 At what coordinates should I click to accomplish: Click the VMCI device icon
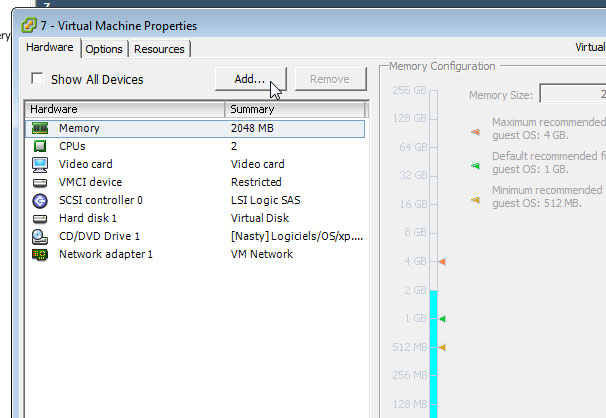tap(40, 182)
